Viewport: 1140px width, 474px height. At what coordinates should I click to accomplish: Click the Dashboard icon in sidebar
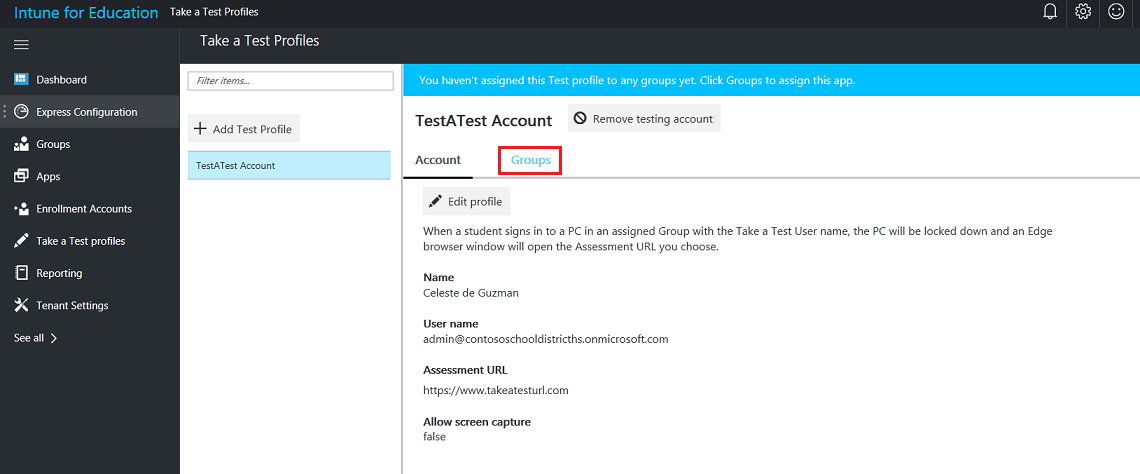(21, 80)
